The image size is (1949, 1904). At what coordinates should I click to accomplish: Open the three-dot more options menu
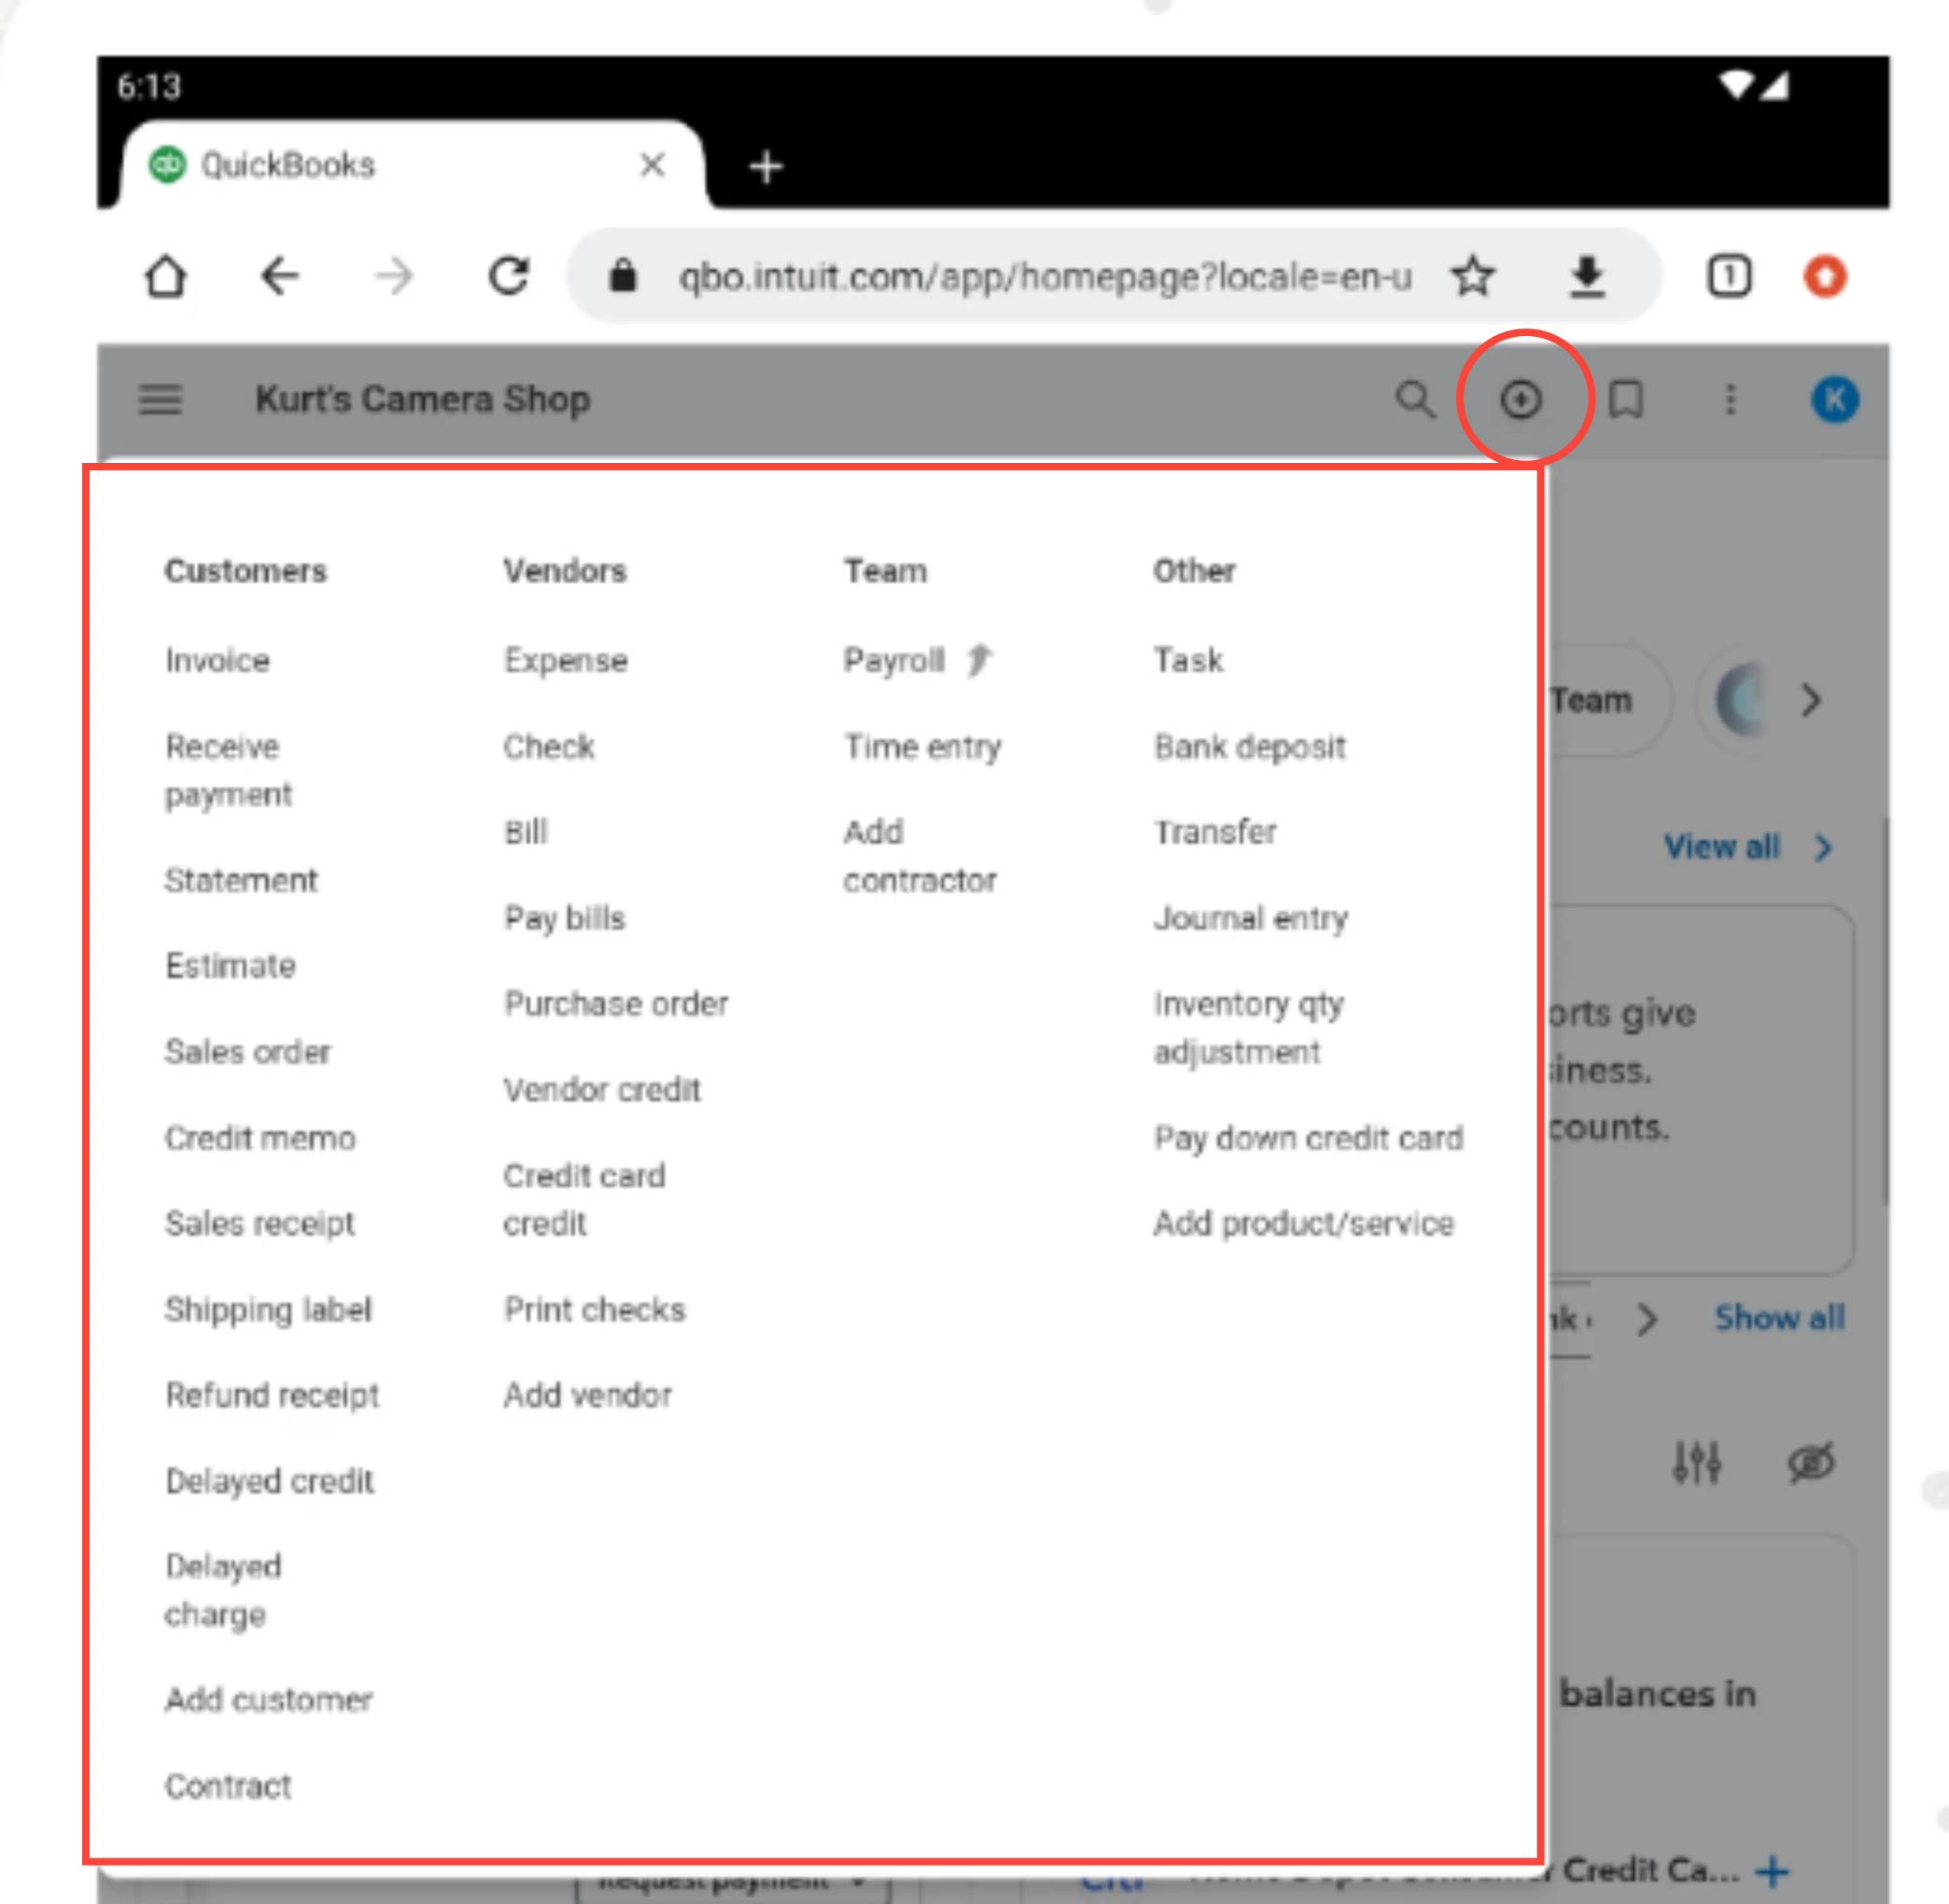click(x=1730, y=400)
